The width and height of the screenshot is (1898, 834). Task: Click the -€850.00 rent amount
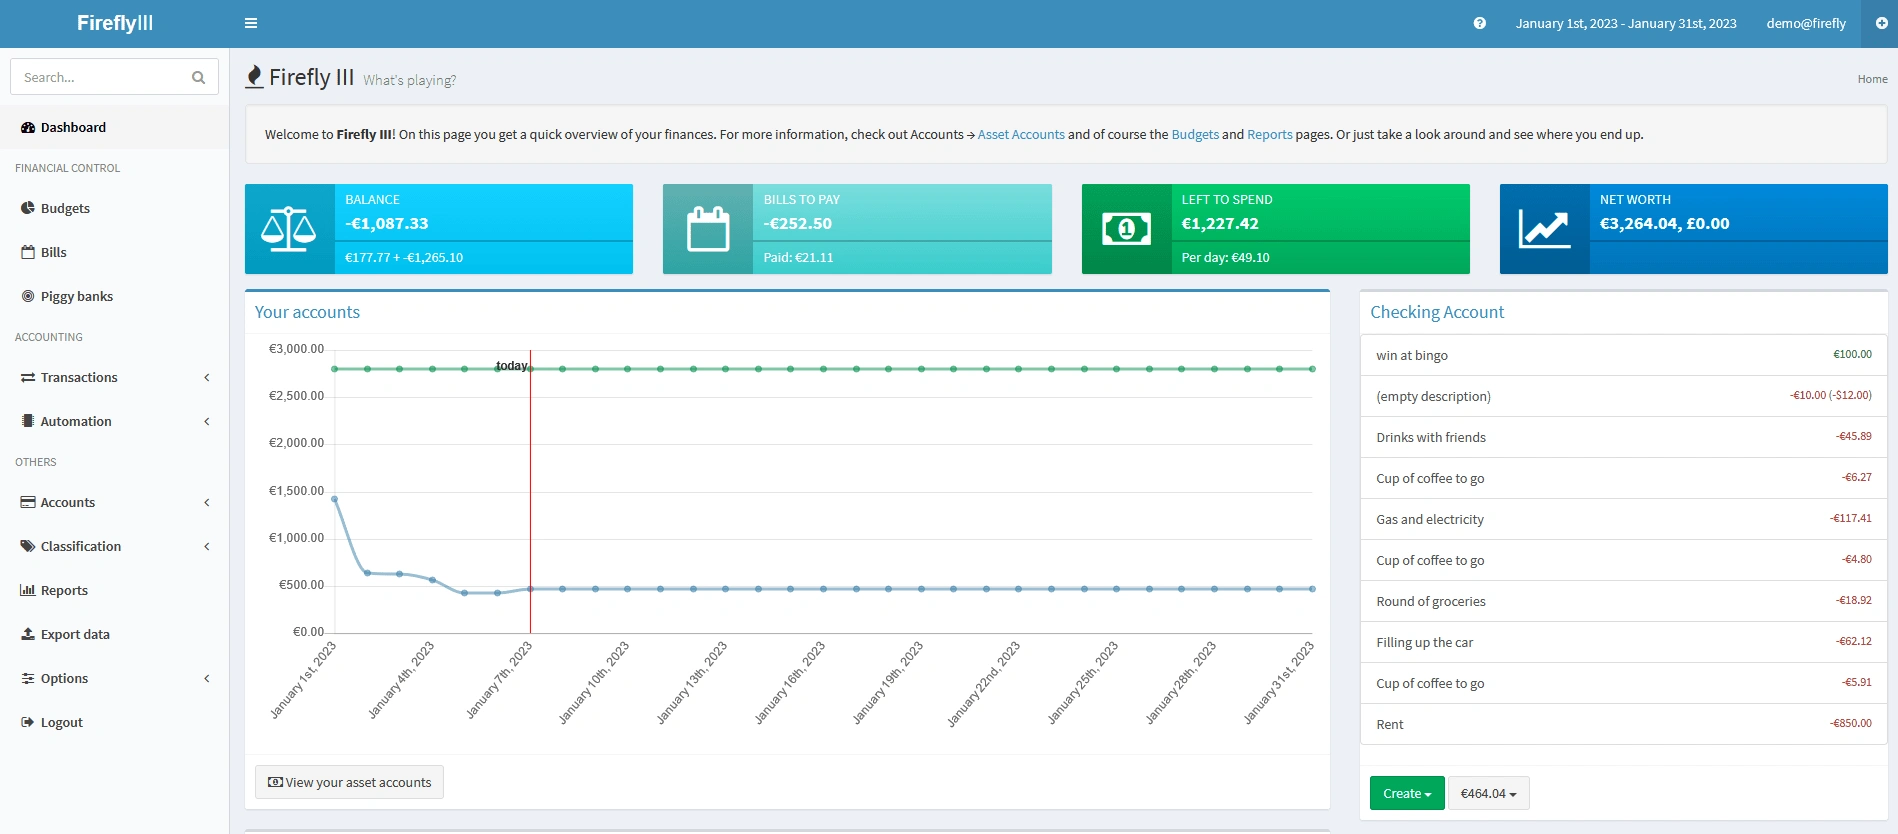[x=1851, y=723]
